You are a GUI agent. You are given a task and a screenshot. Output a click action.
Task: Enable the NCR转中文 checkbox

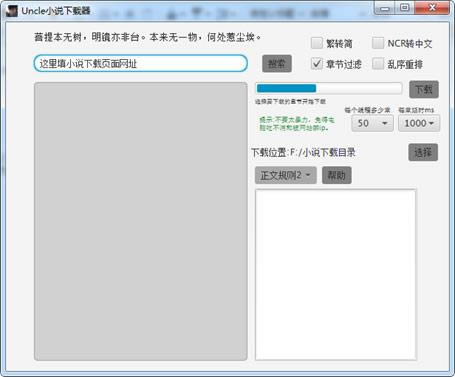pos(378,43)
